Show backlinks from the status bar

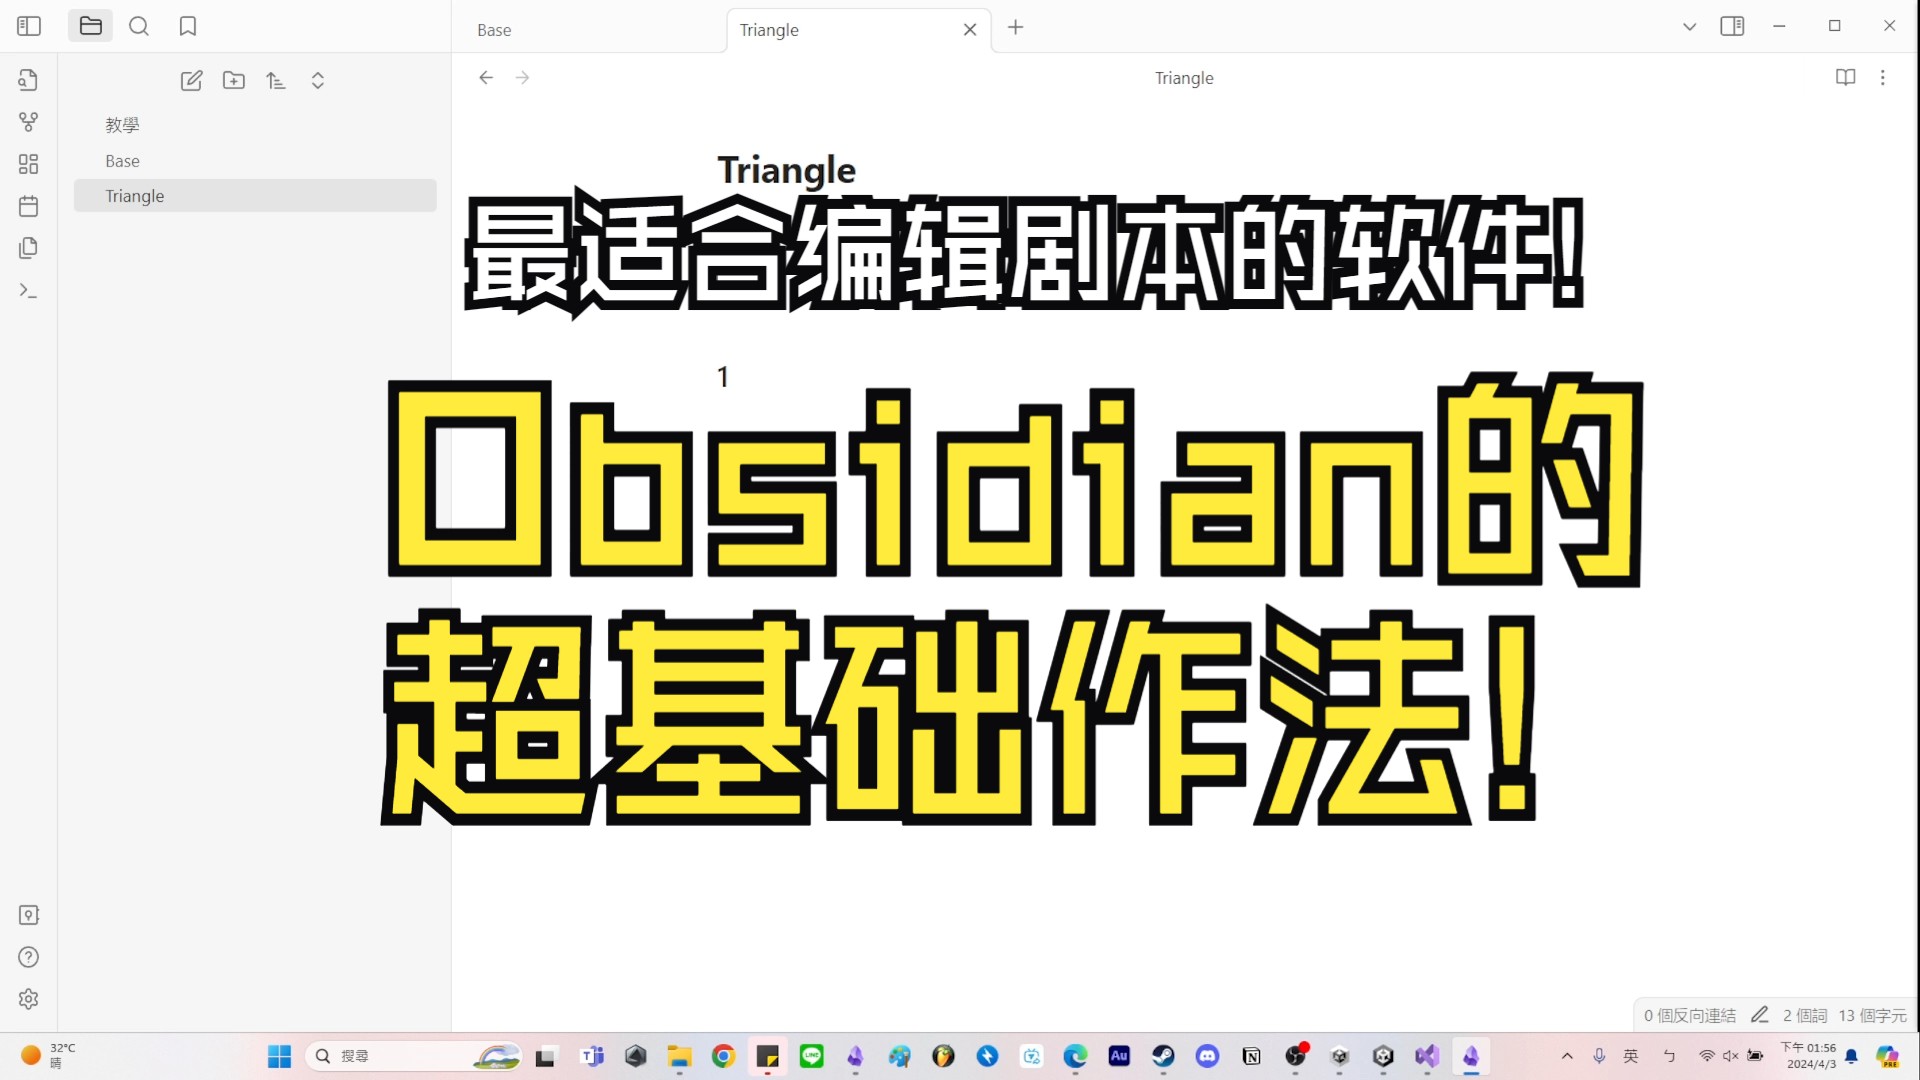click(x=1690, y=1015)
